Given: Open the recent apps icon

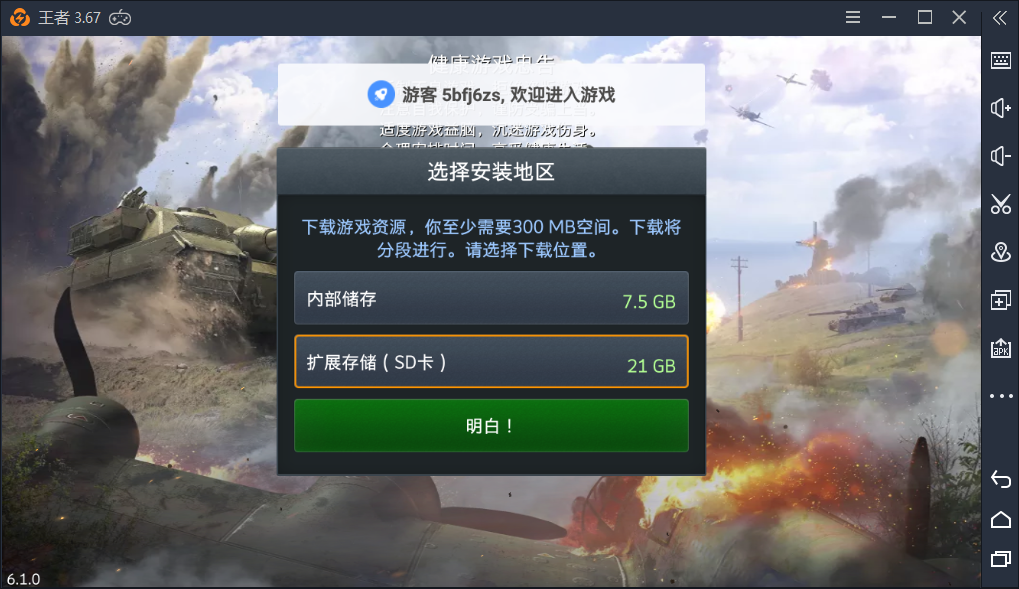Looking at the screenshot, I should [x=1001, y=559].
